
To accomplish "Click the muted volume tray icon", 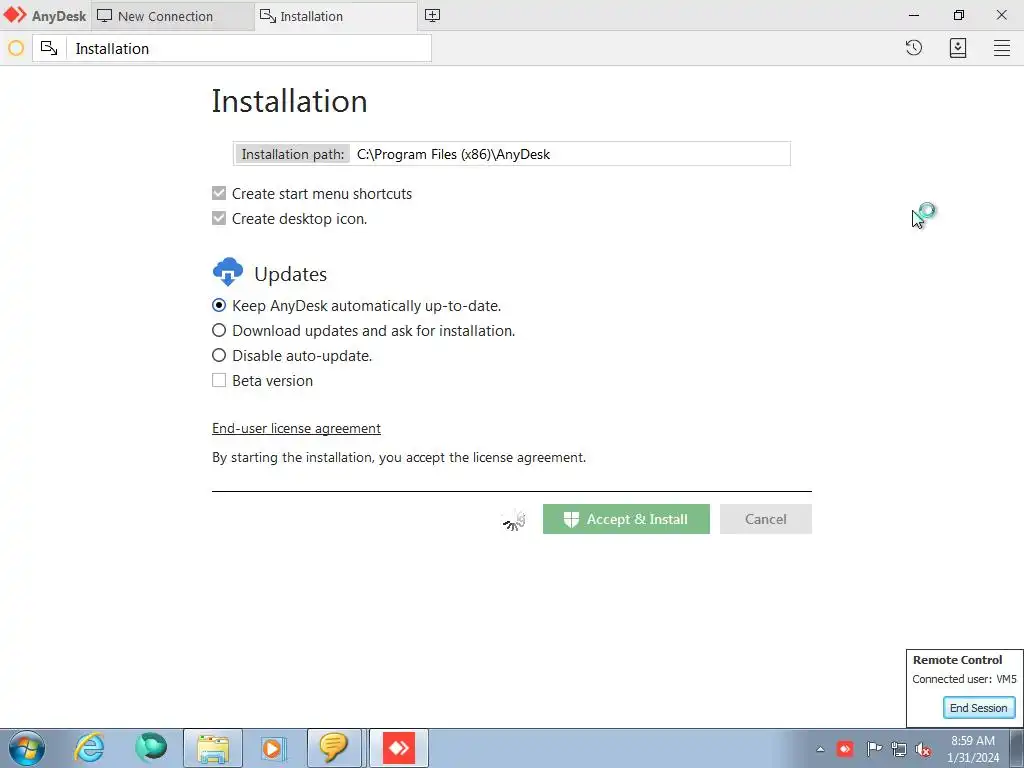I will click(923, 749).
